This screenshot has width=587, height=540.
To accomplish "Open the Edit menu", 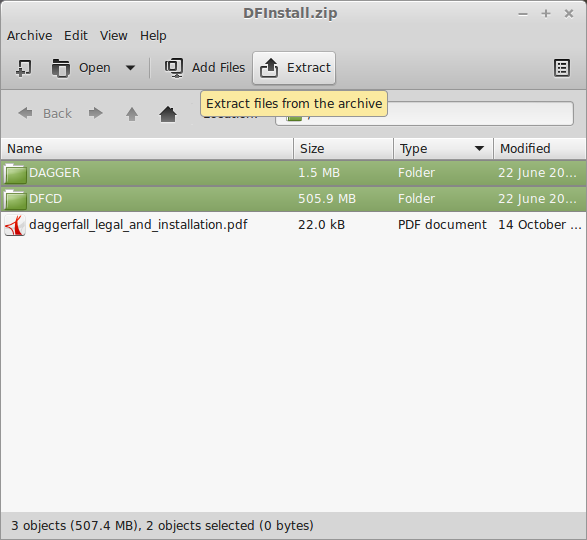I will click(x=76, y=36).
